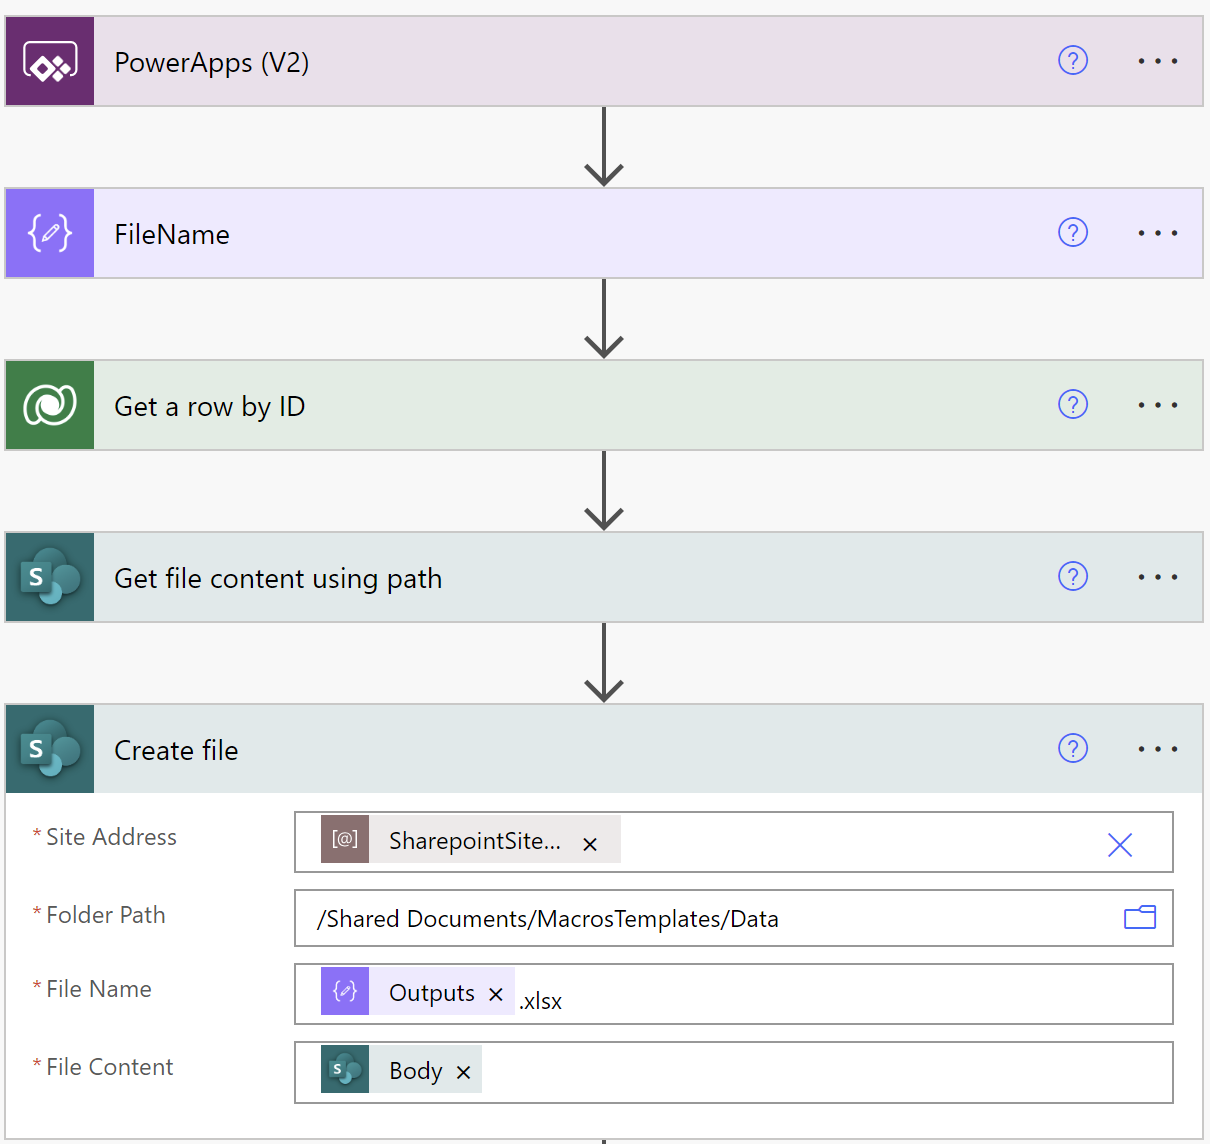The width and height of the screenshot is (1210, 1144).
Task: Open help for the FileName action
Action: (x=1072, y=233)
